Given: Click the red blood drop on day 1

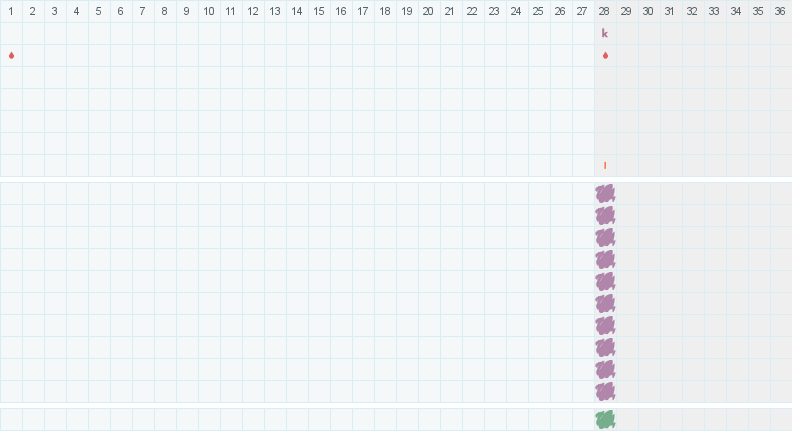Looking at the screenshot, I should click(11, 55).
